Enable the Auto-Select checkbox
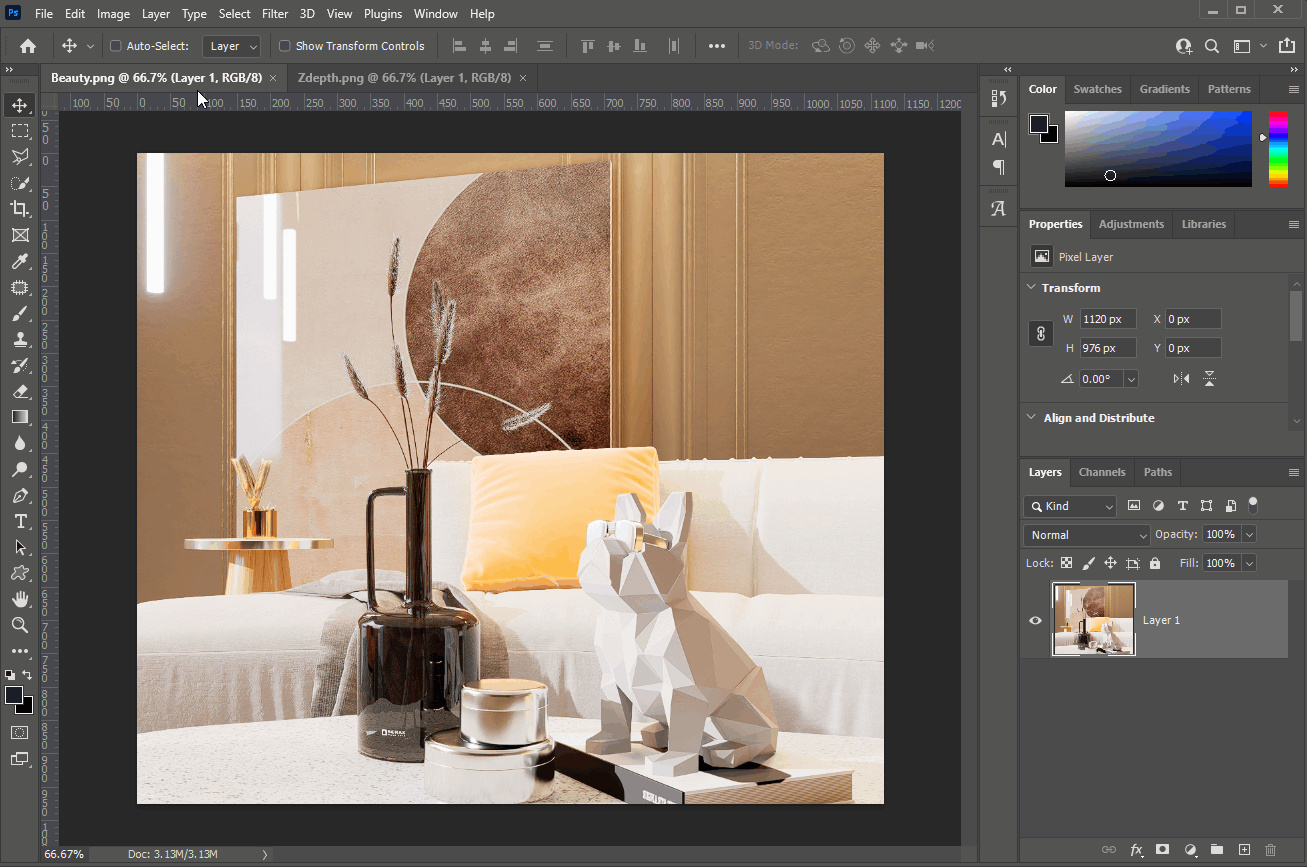The image size is (1307, 867). pyautogui.click(x=115, y=46)
